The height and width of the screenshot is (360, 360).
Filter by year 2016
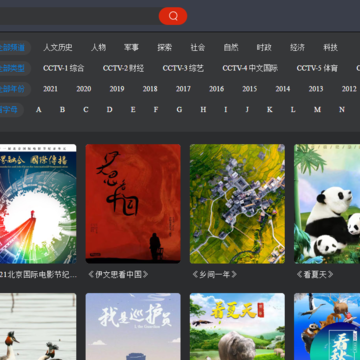pos(216,89)
